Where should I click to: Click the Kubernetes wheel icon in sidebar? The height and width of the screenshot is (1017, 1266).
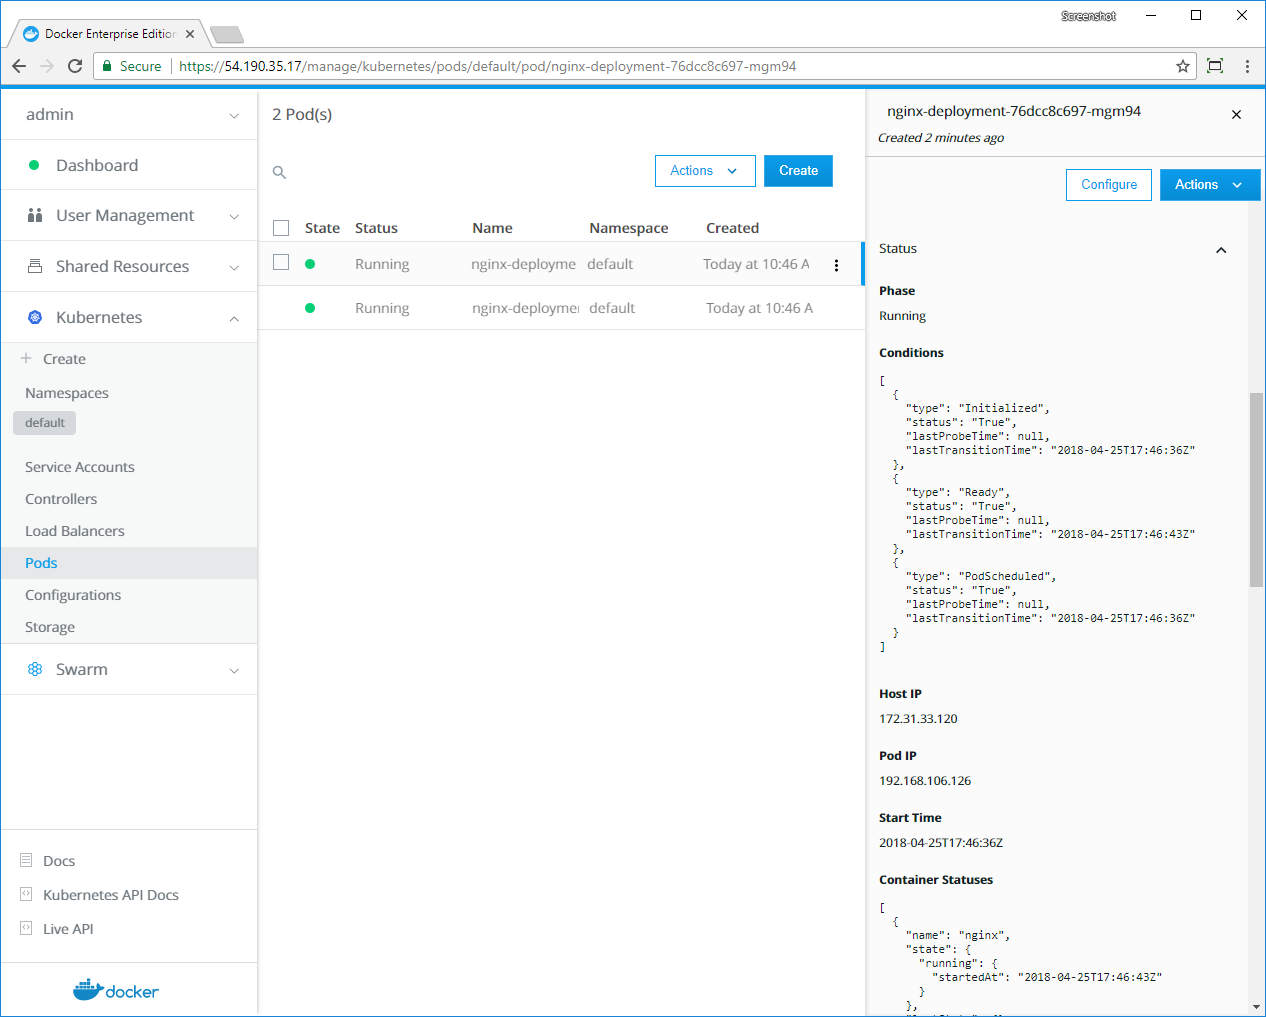35,317
